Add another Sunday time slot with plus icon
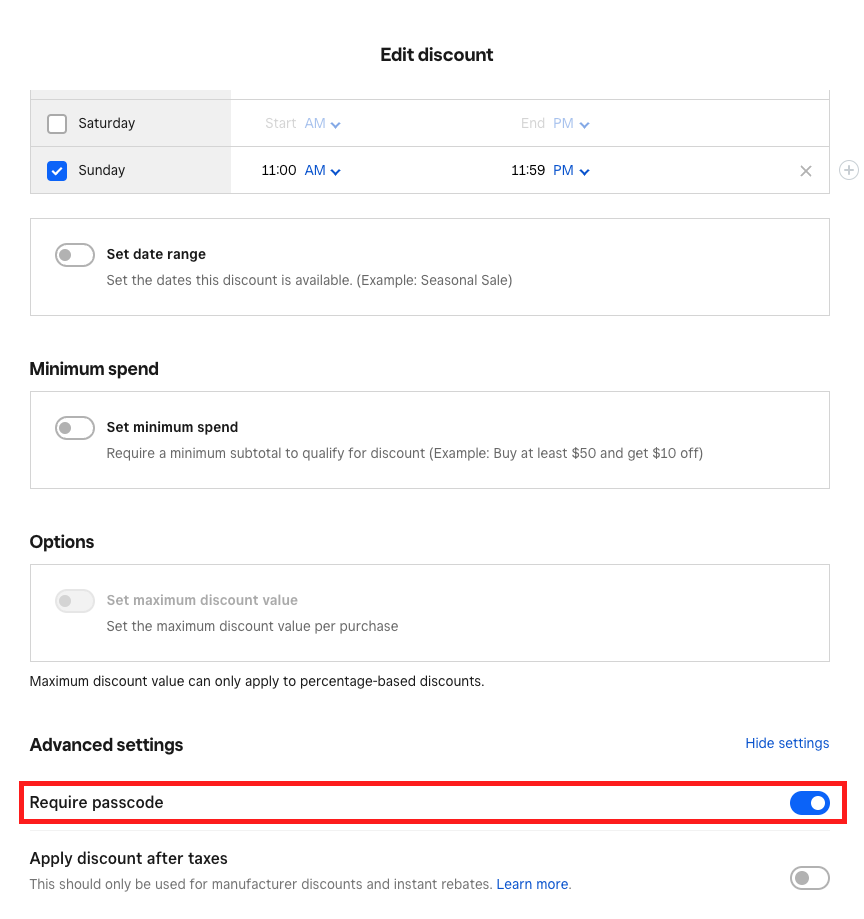Viewport: 864px width, 919px height. (x=849, y=171)
